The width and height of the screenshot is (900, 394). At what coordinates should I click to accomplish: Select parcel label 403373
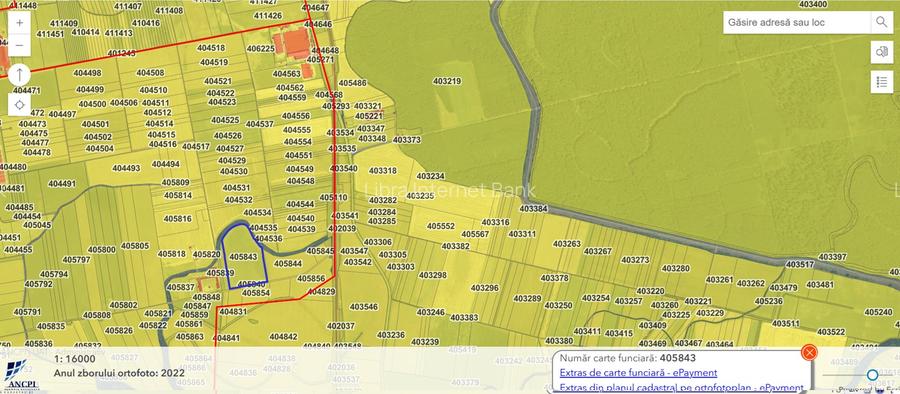(x=406, y=140)
